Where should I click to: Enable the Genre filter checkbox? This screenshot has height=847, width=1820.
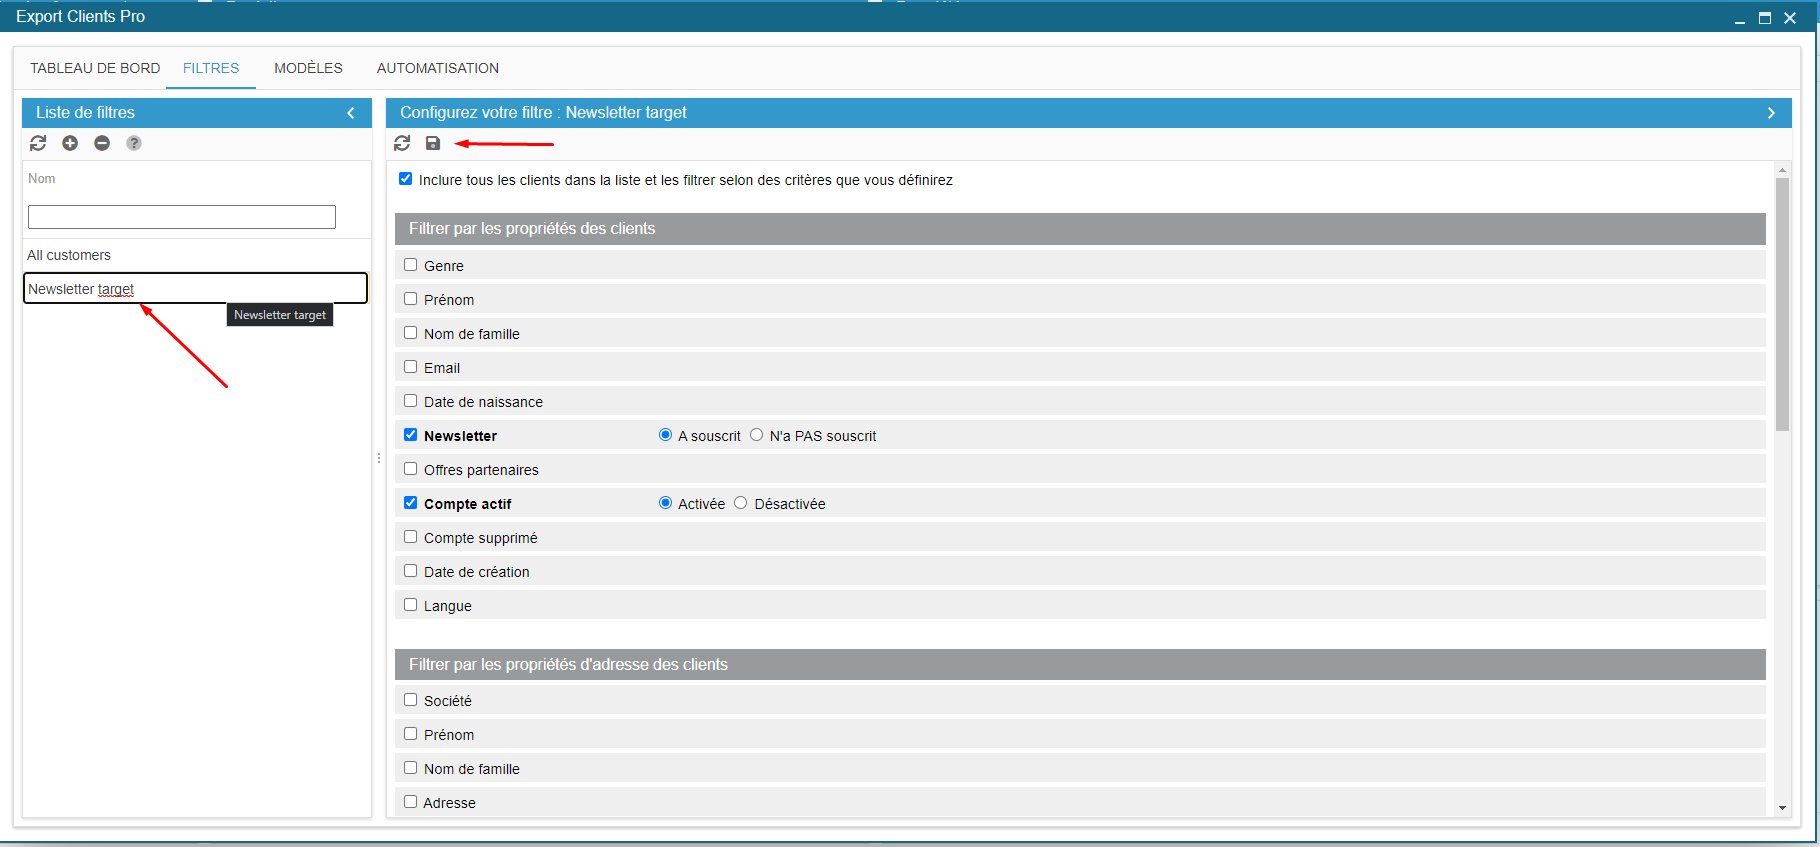pos(410,265)
